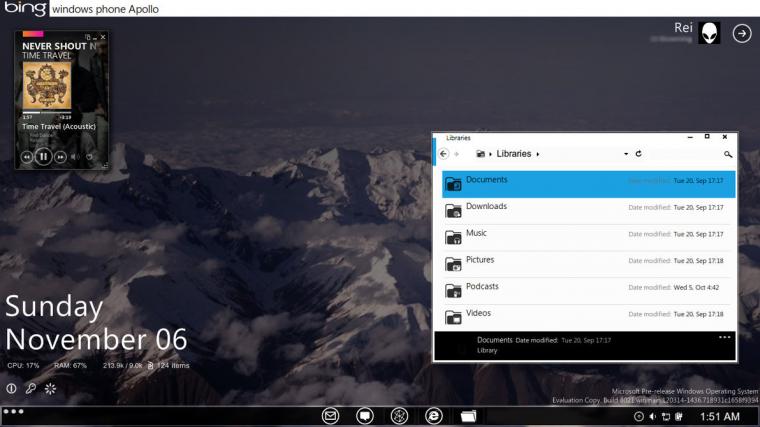Open the three dots taskbar menu

point(13,411)
